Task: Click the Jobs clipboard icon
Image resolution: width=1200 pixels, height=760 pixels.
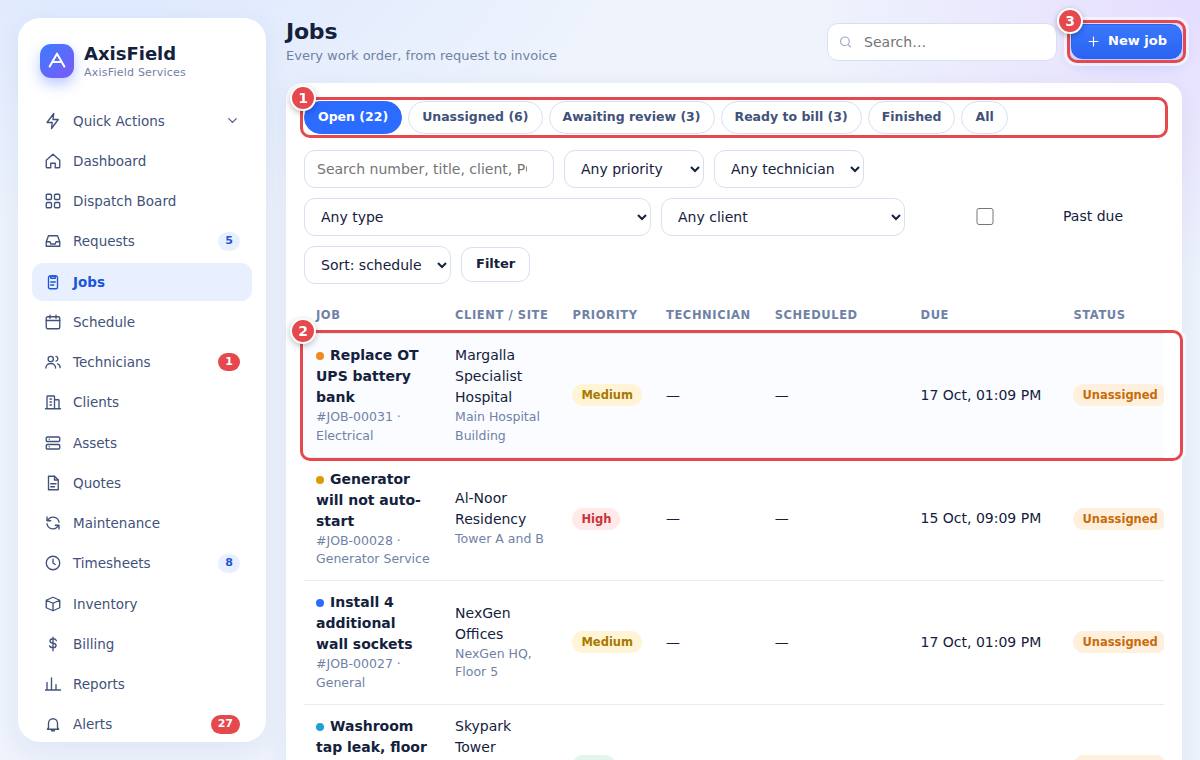Action: [x=53, y=282]
